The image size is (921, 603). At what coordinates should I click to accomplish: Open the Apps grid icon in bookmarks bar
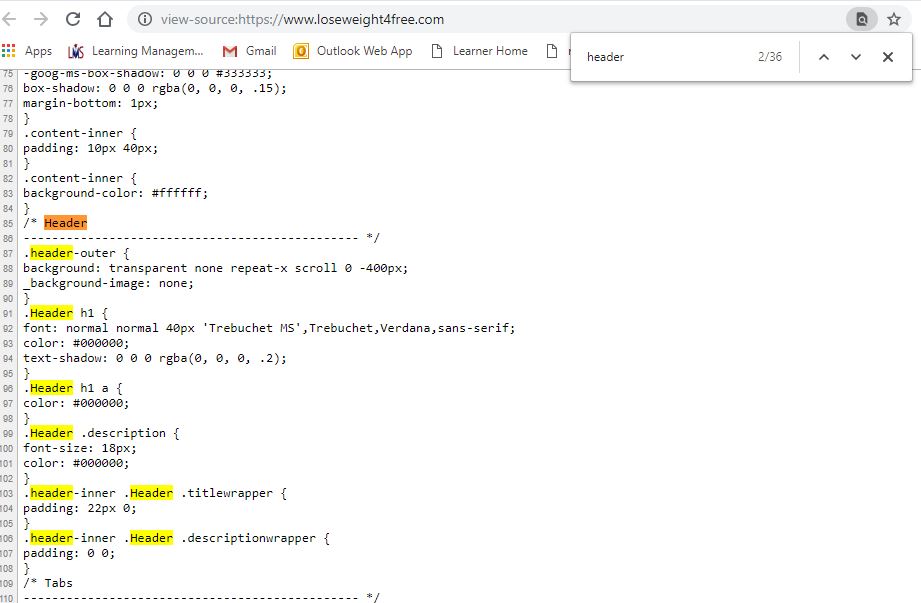pyautogui.click(x=9, y=51)
